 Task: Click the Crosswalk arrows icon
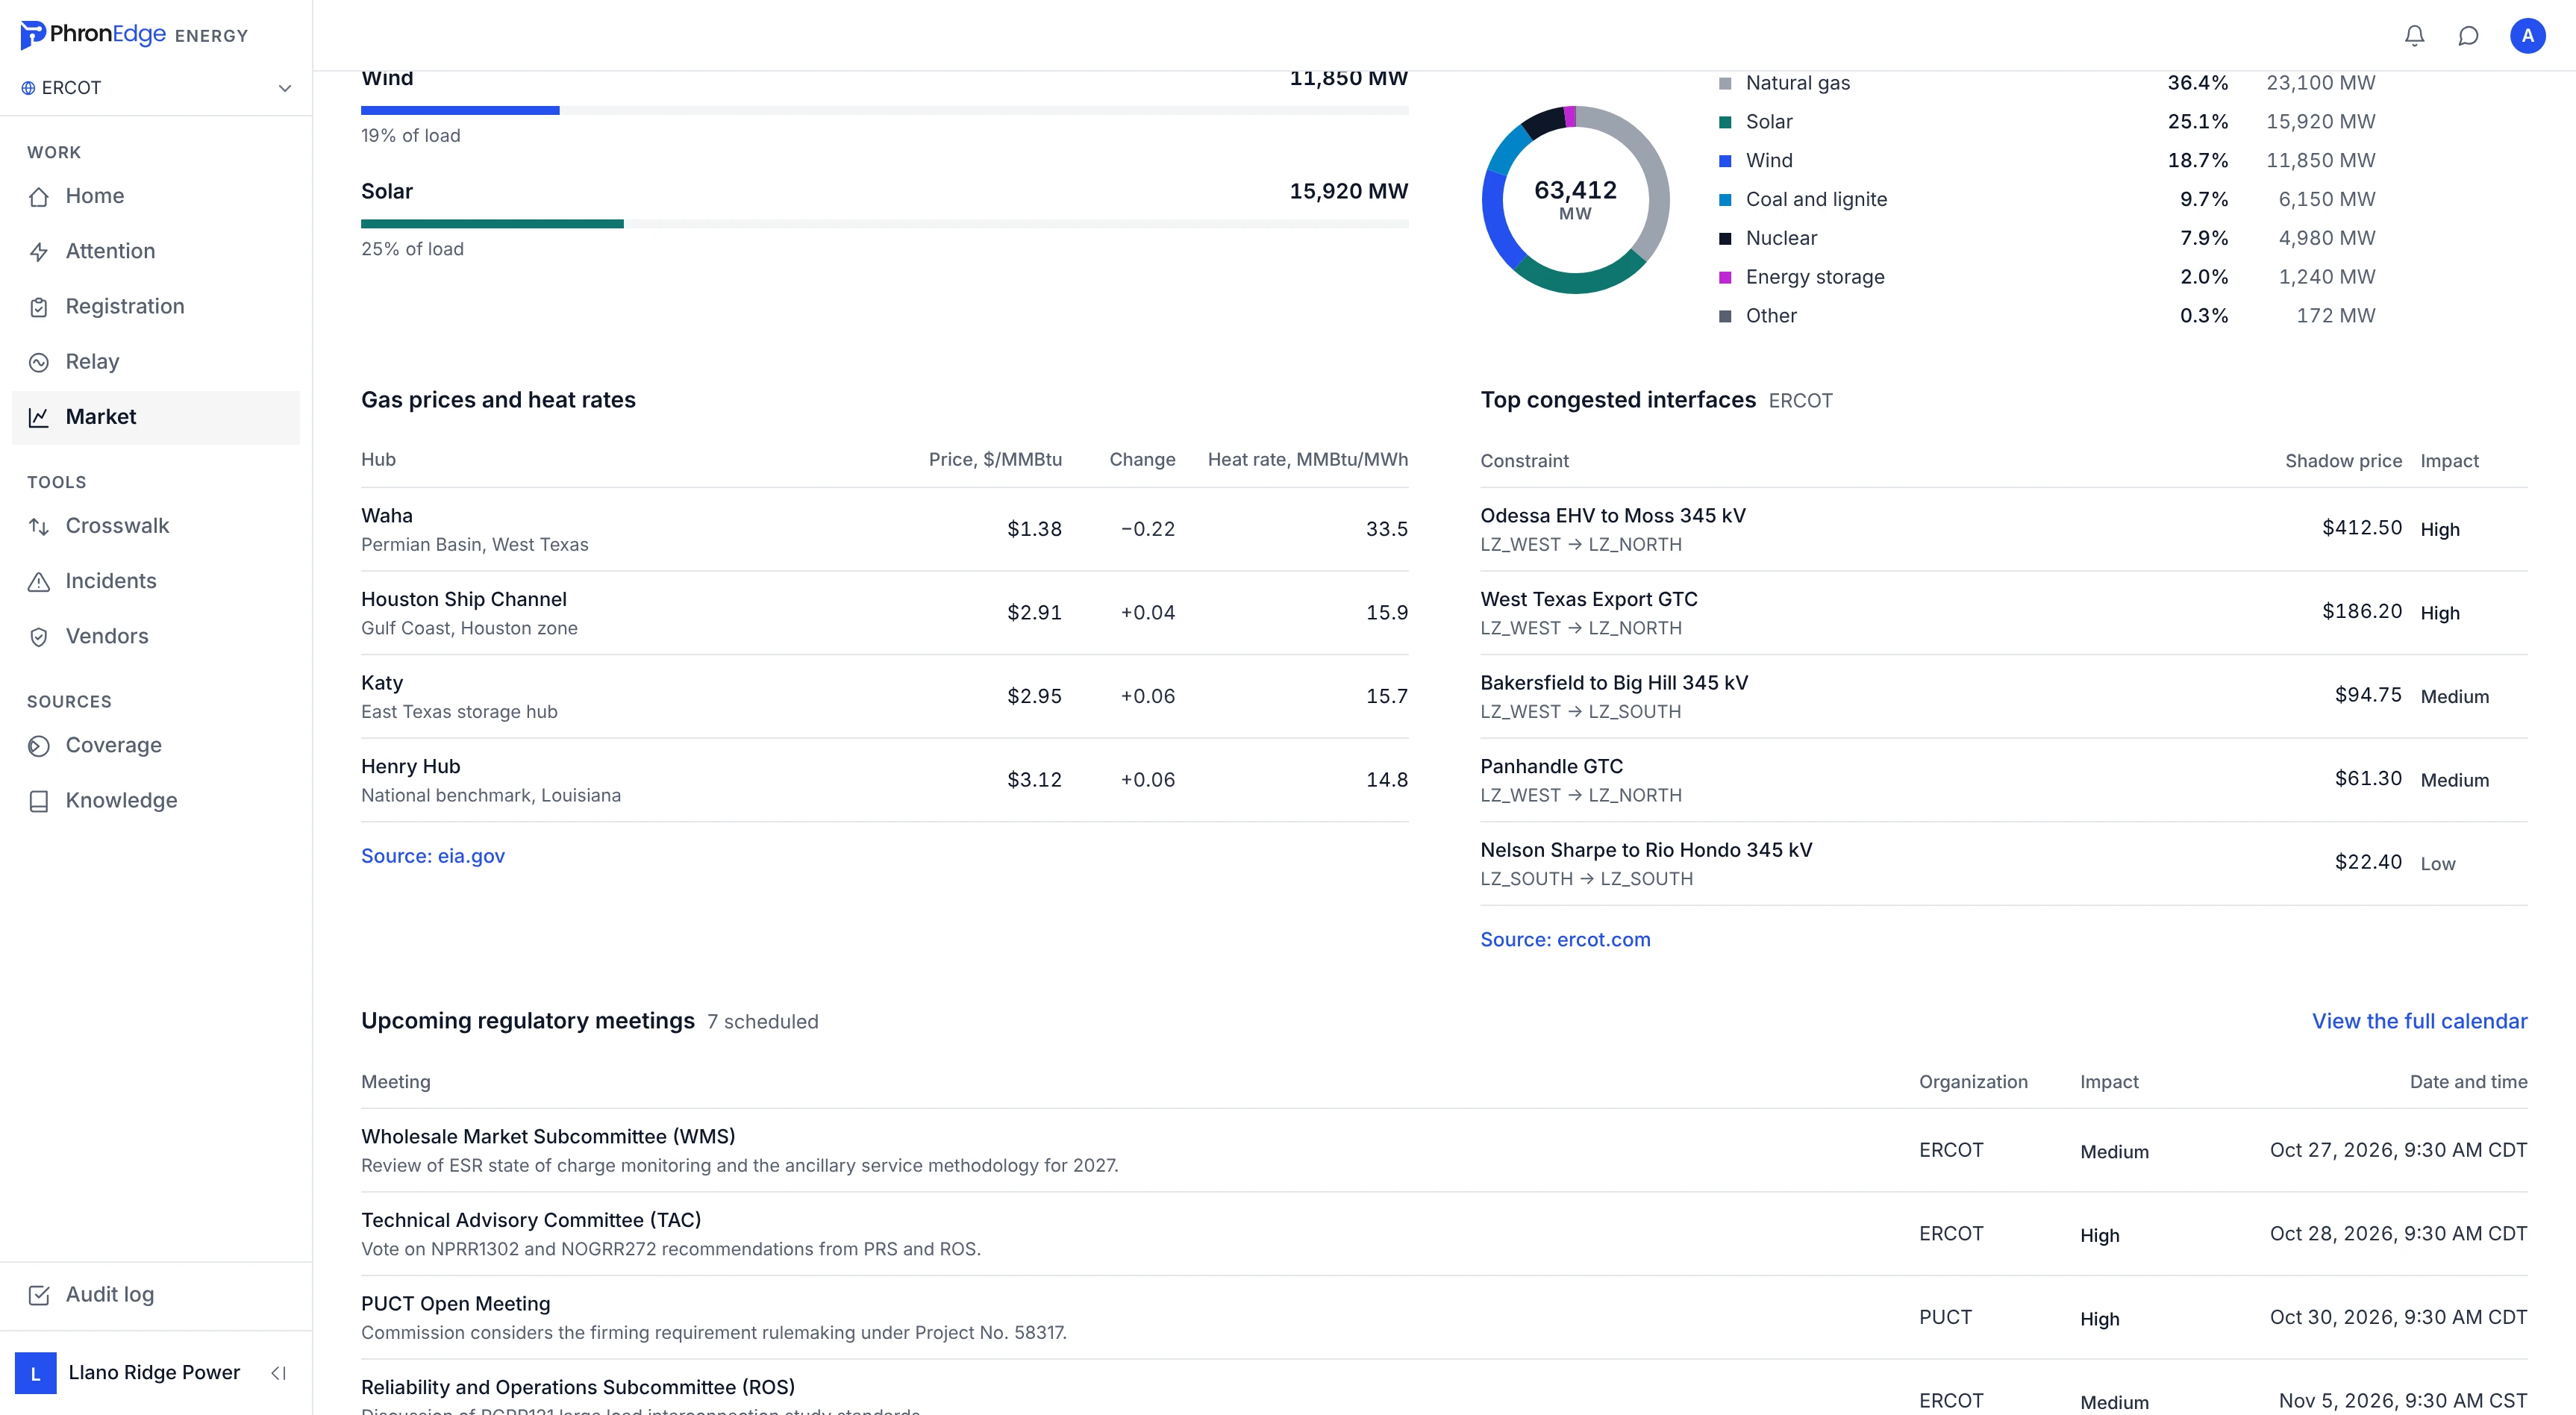(39, 526)
